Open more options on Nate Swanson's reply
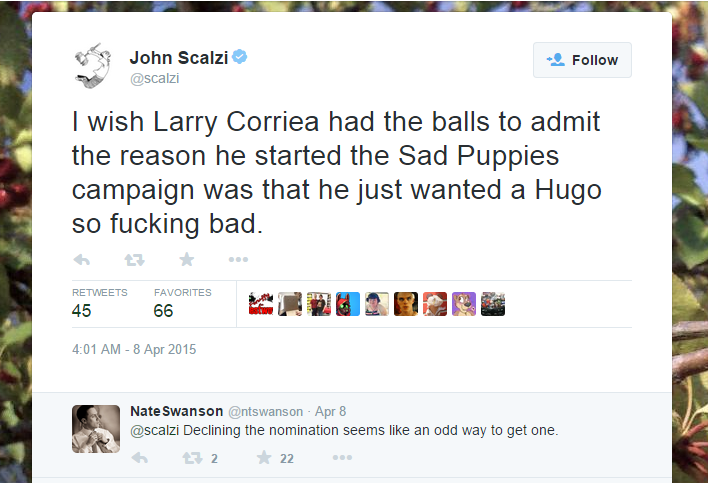Viewport: 708px width, 483px height. point(342,458)
